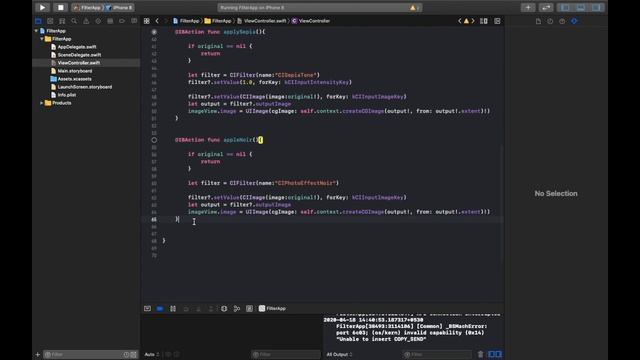Screen dimensions: 640x360
Task: Stop the running app
Action: pyautogui.click(x=60, y=7)
